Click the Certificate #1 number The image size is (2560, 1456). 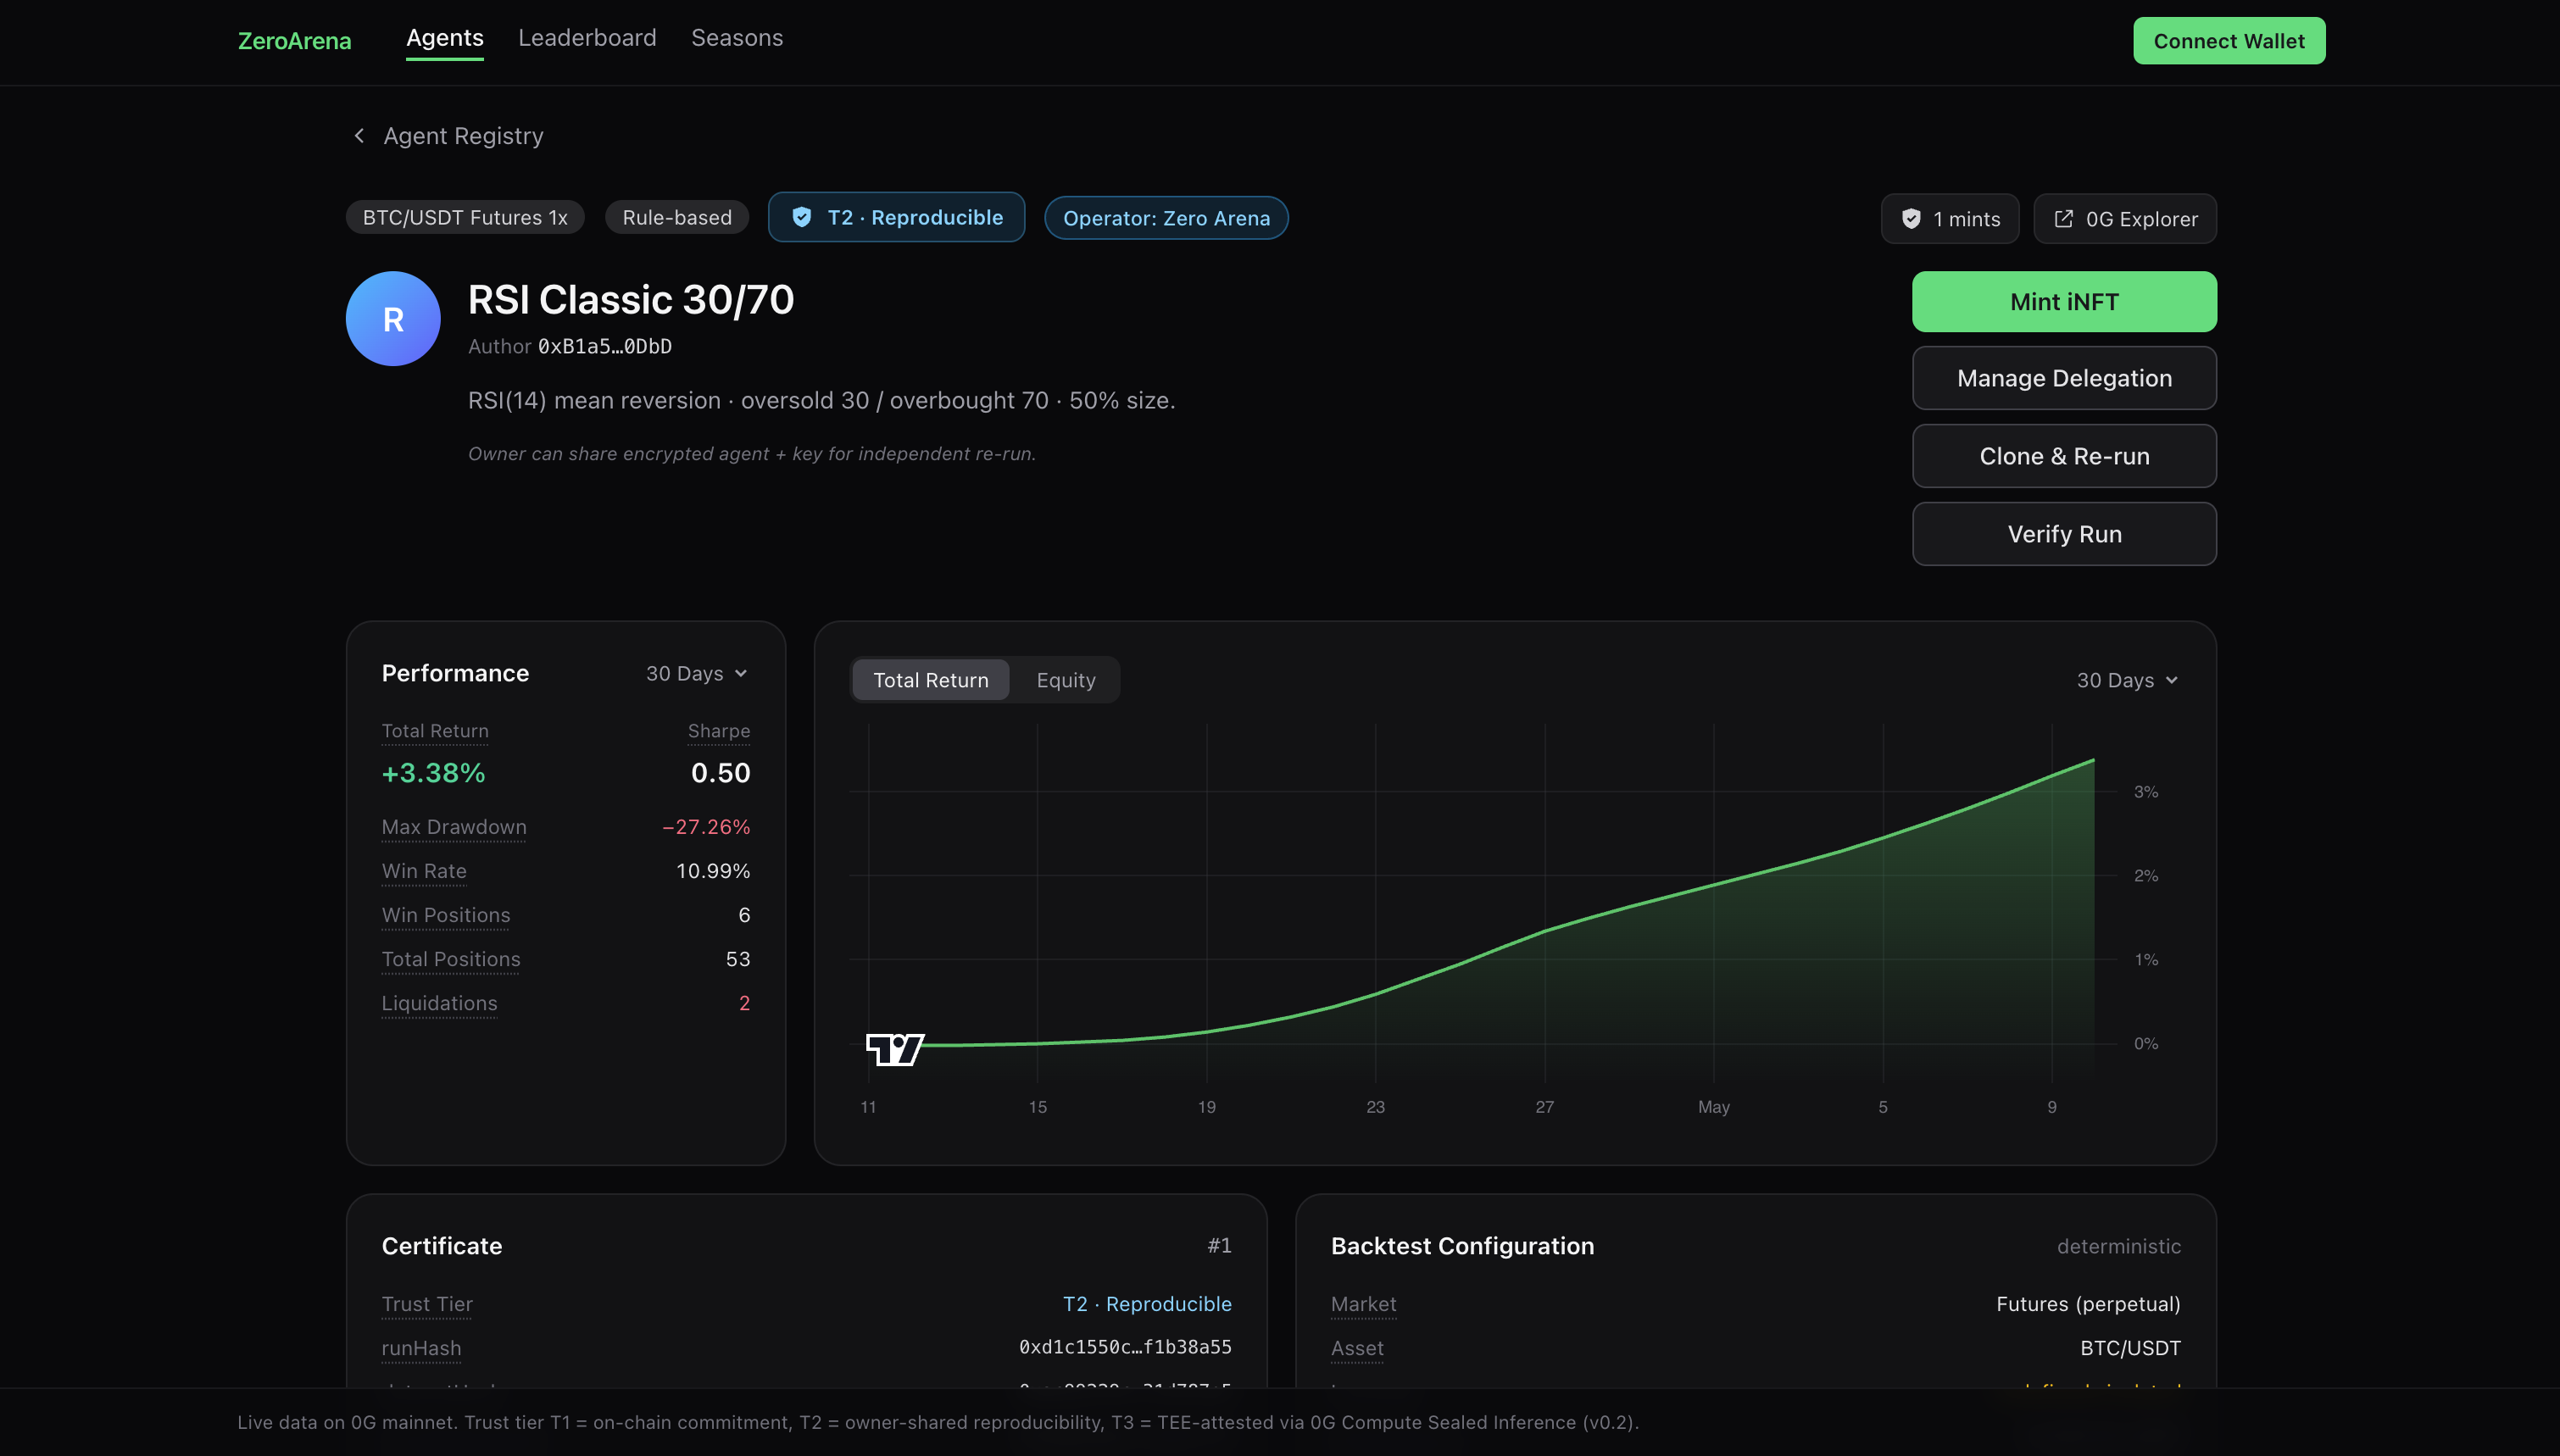click(x=1219, y=1245)
